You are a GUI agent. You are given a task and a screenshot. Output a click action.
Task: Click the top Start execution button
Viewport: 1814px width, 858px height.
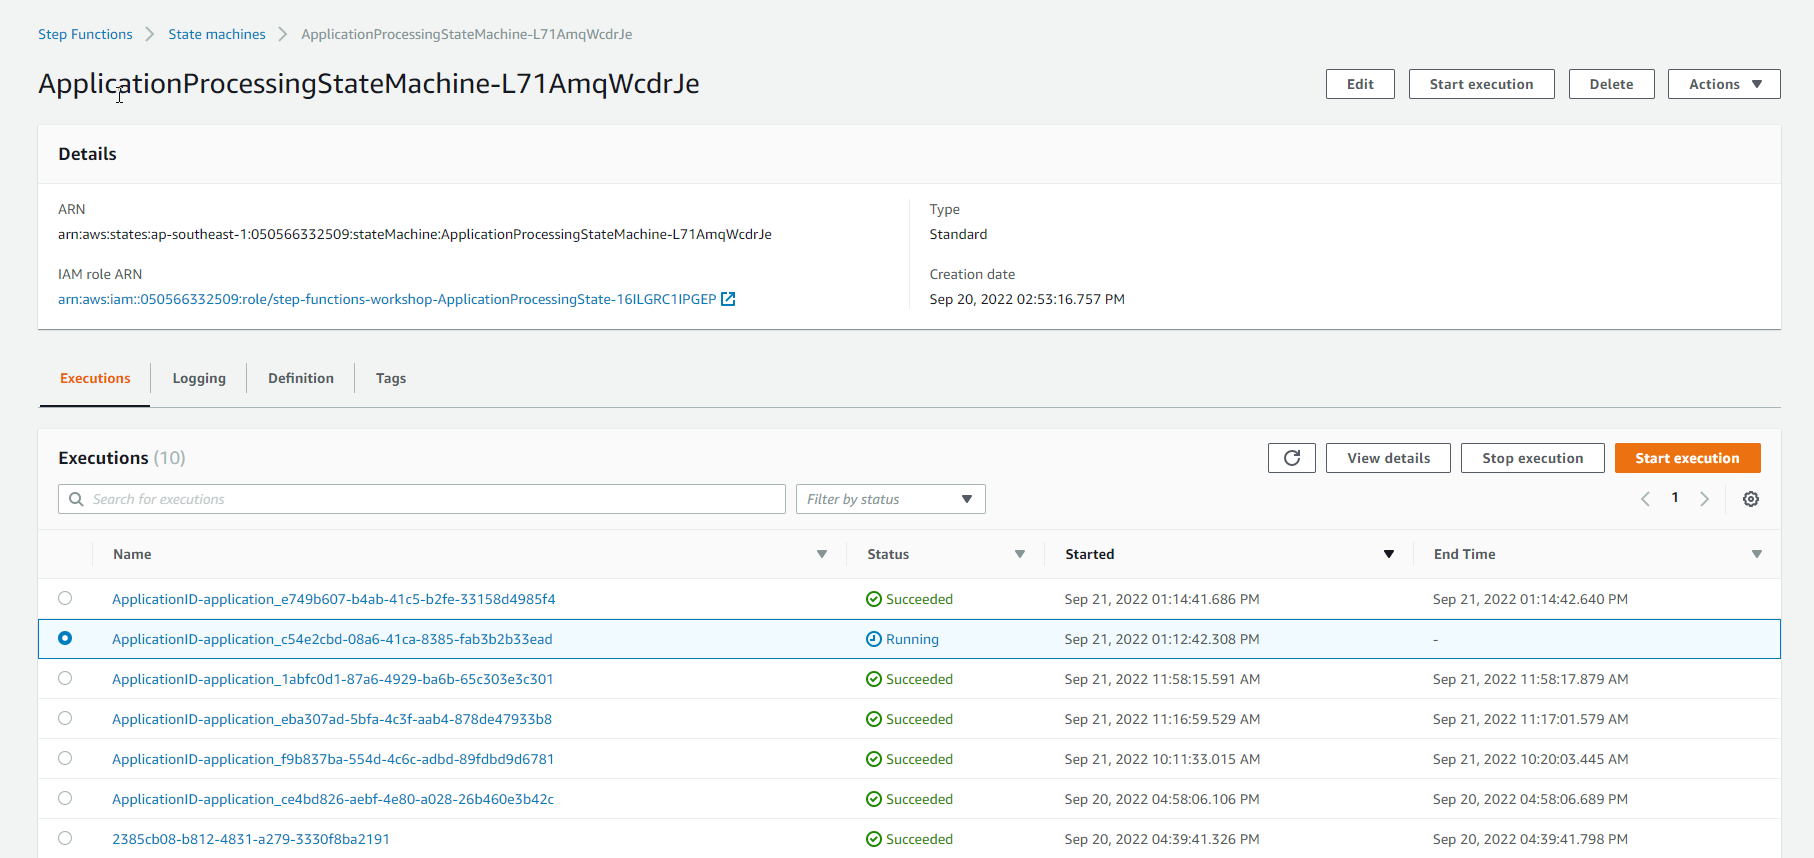pos(1481,84)
